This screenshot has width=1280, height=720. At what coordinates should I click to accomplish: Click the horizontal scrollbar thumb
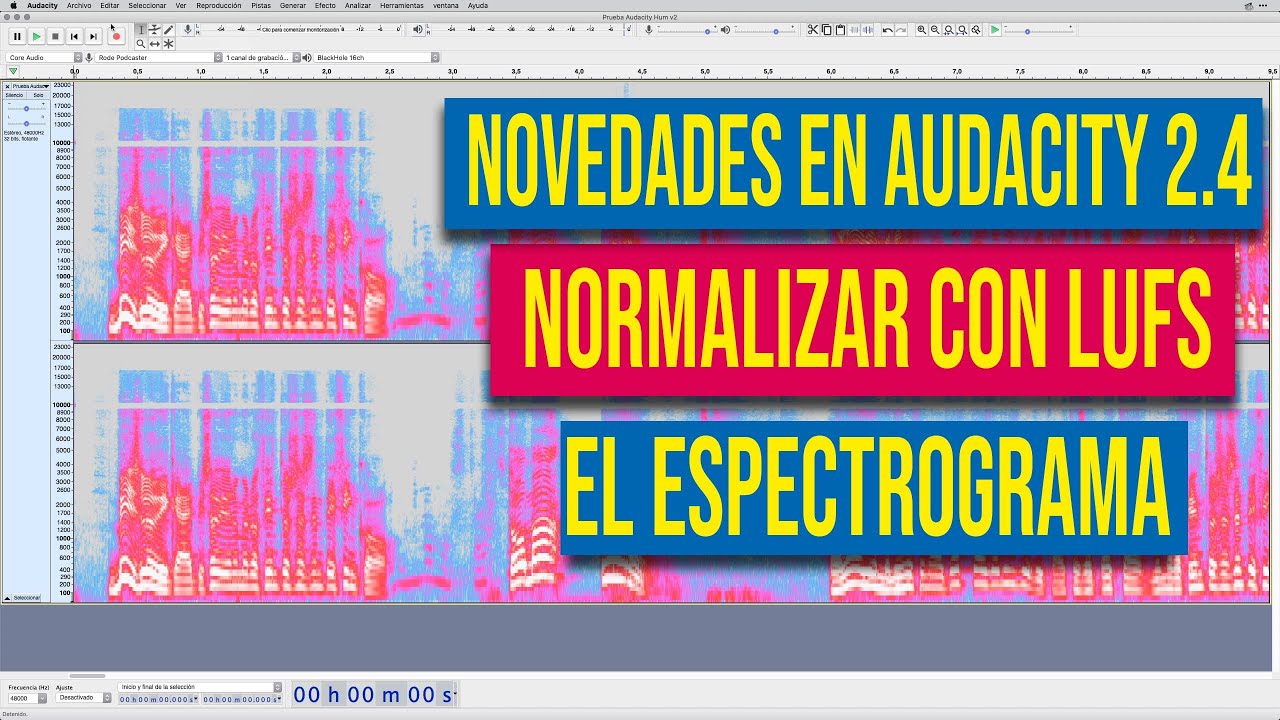pyautogui.click(x=87, y=675)
